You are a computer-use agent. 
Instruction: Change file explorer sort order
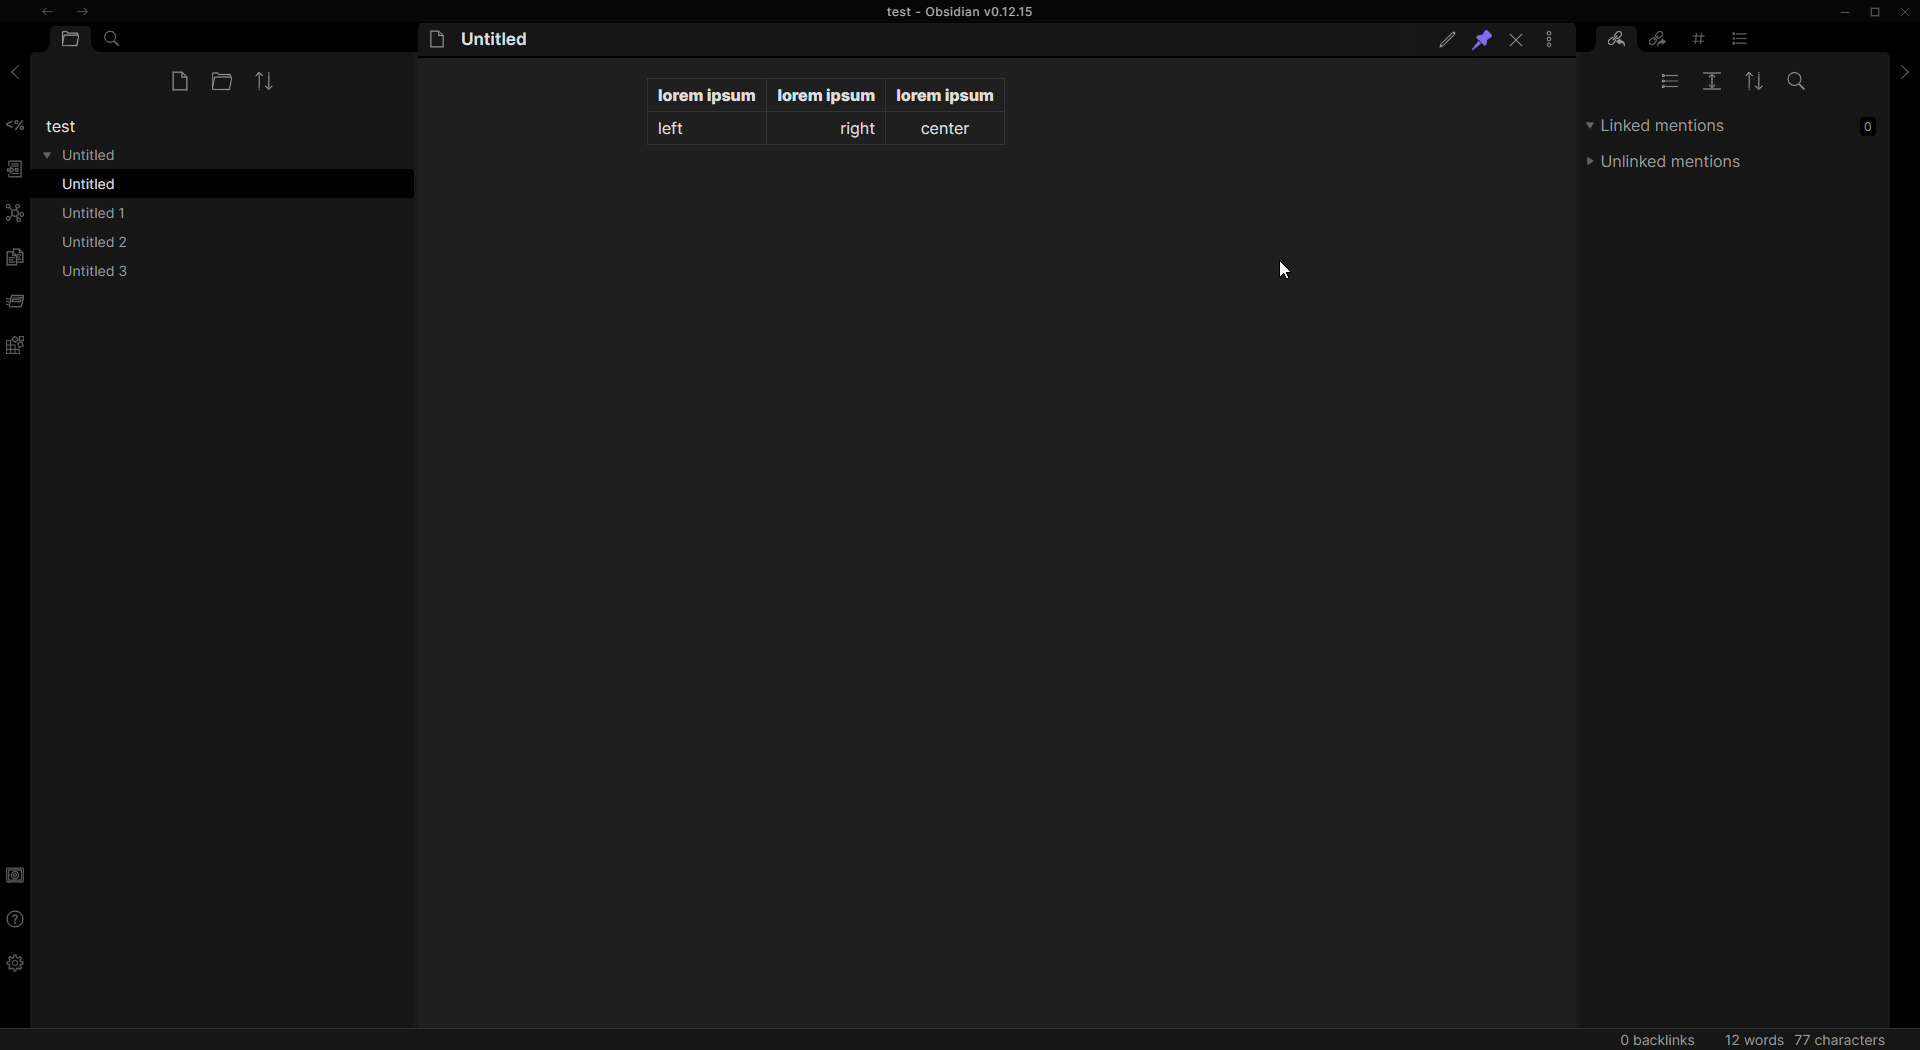[x=264, y=82]
